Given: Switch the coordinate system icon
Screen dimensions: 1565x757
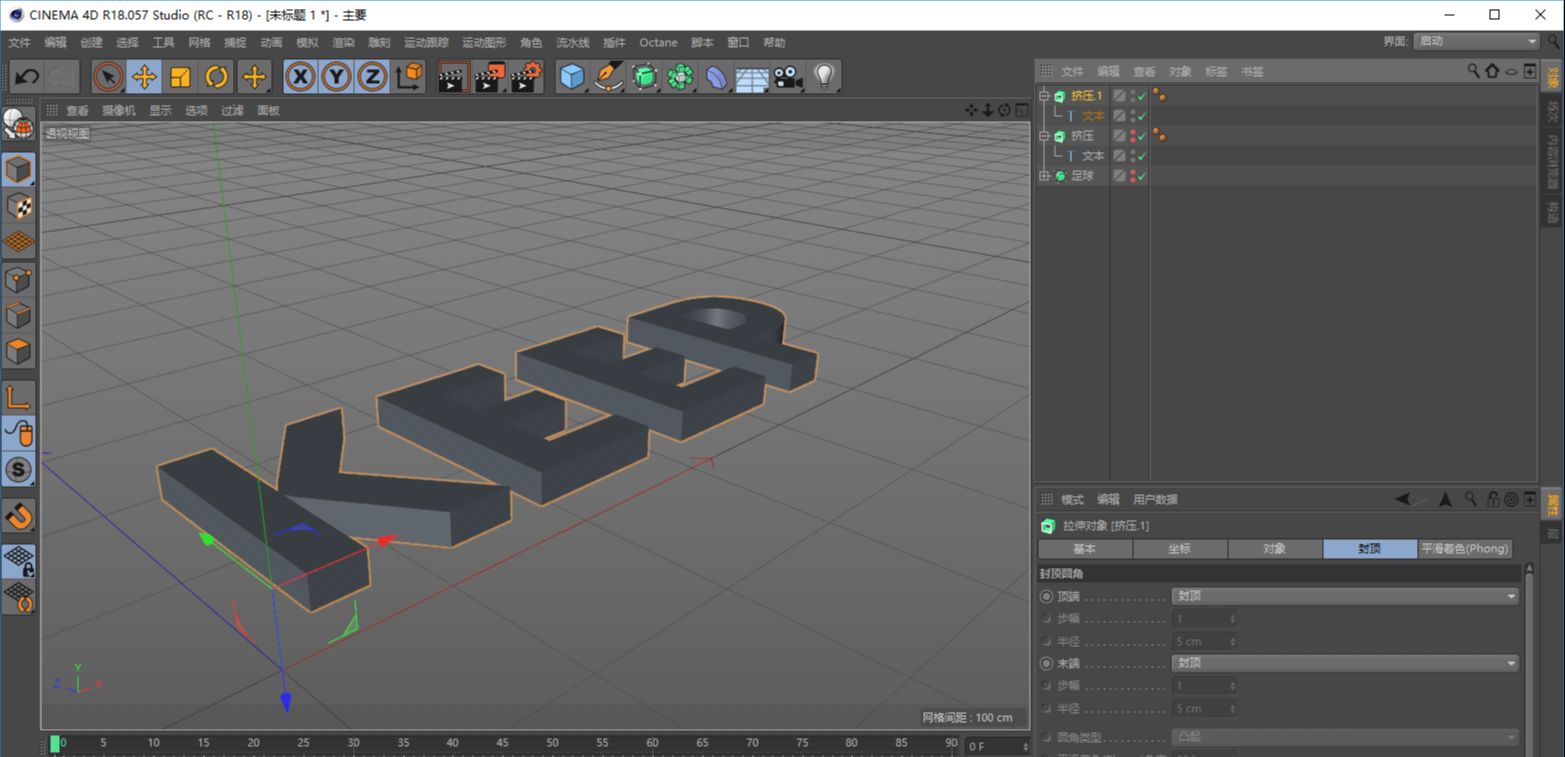Looking at the screenshot, I should click(409, 77).
